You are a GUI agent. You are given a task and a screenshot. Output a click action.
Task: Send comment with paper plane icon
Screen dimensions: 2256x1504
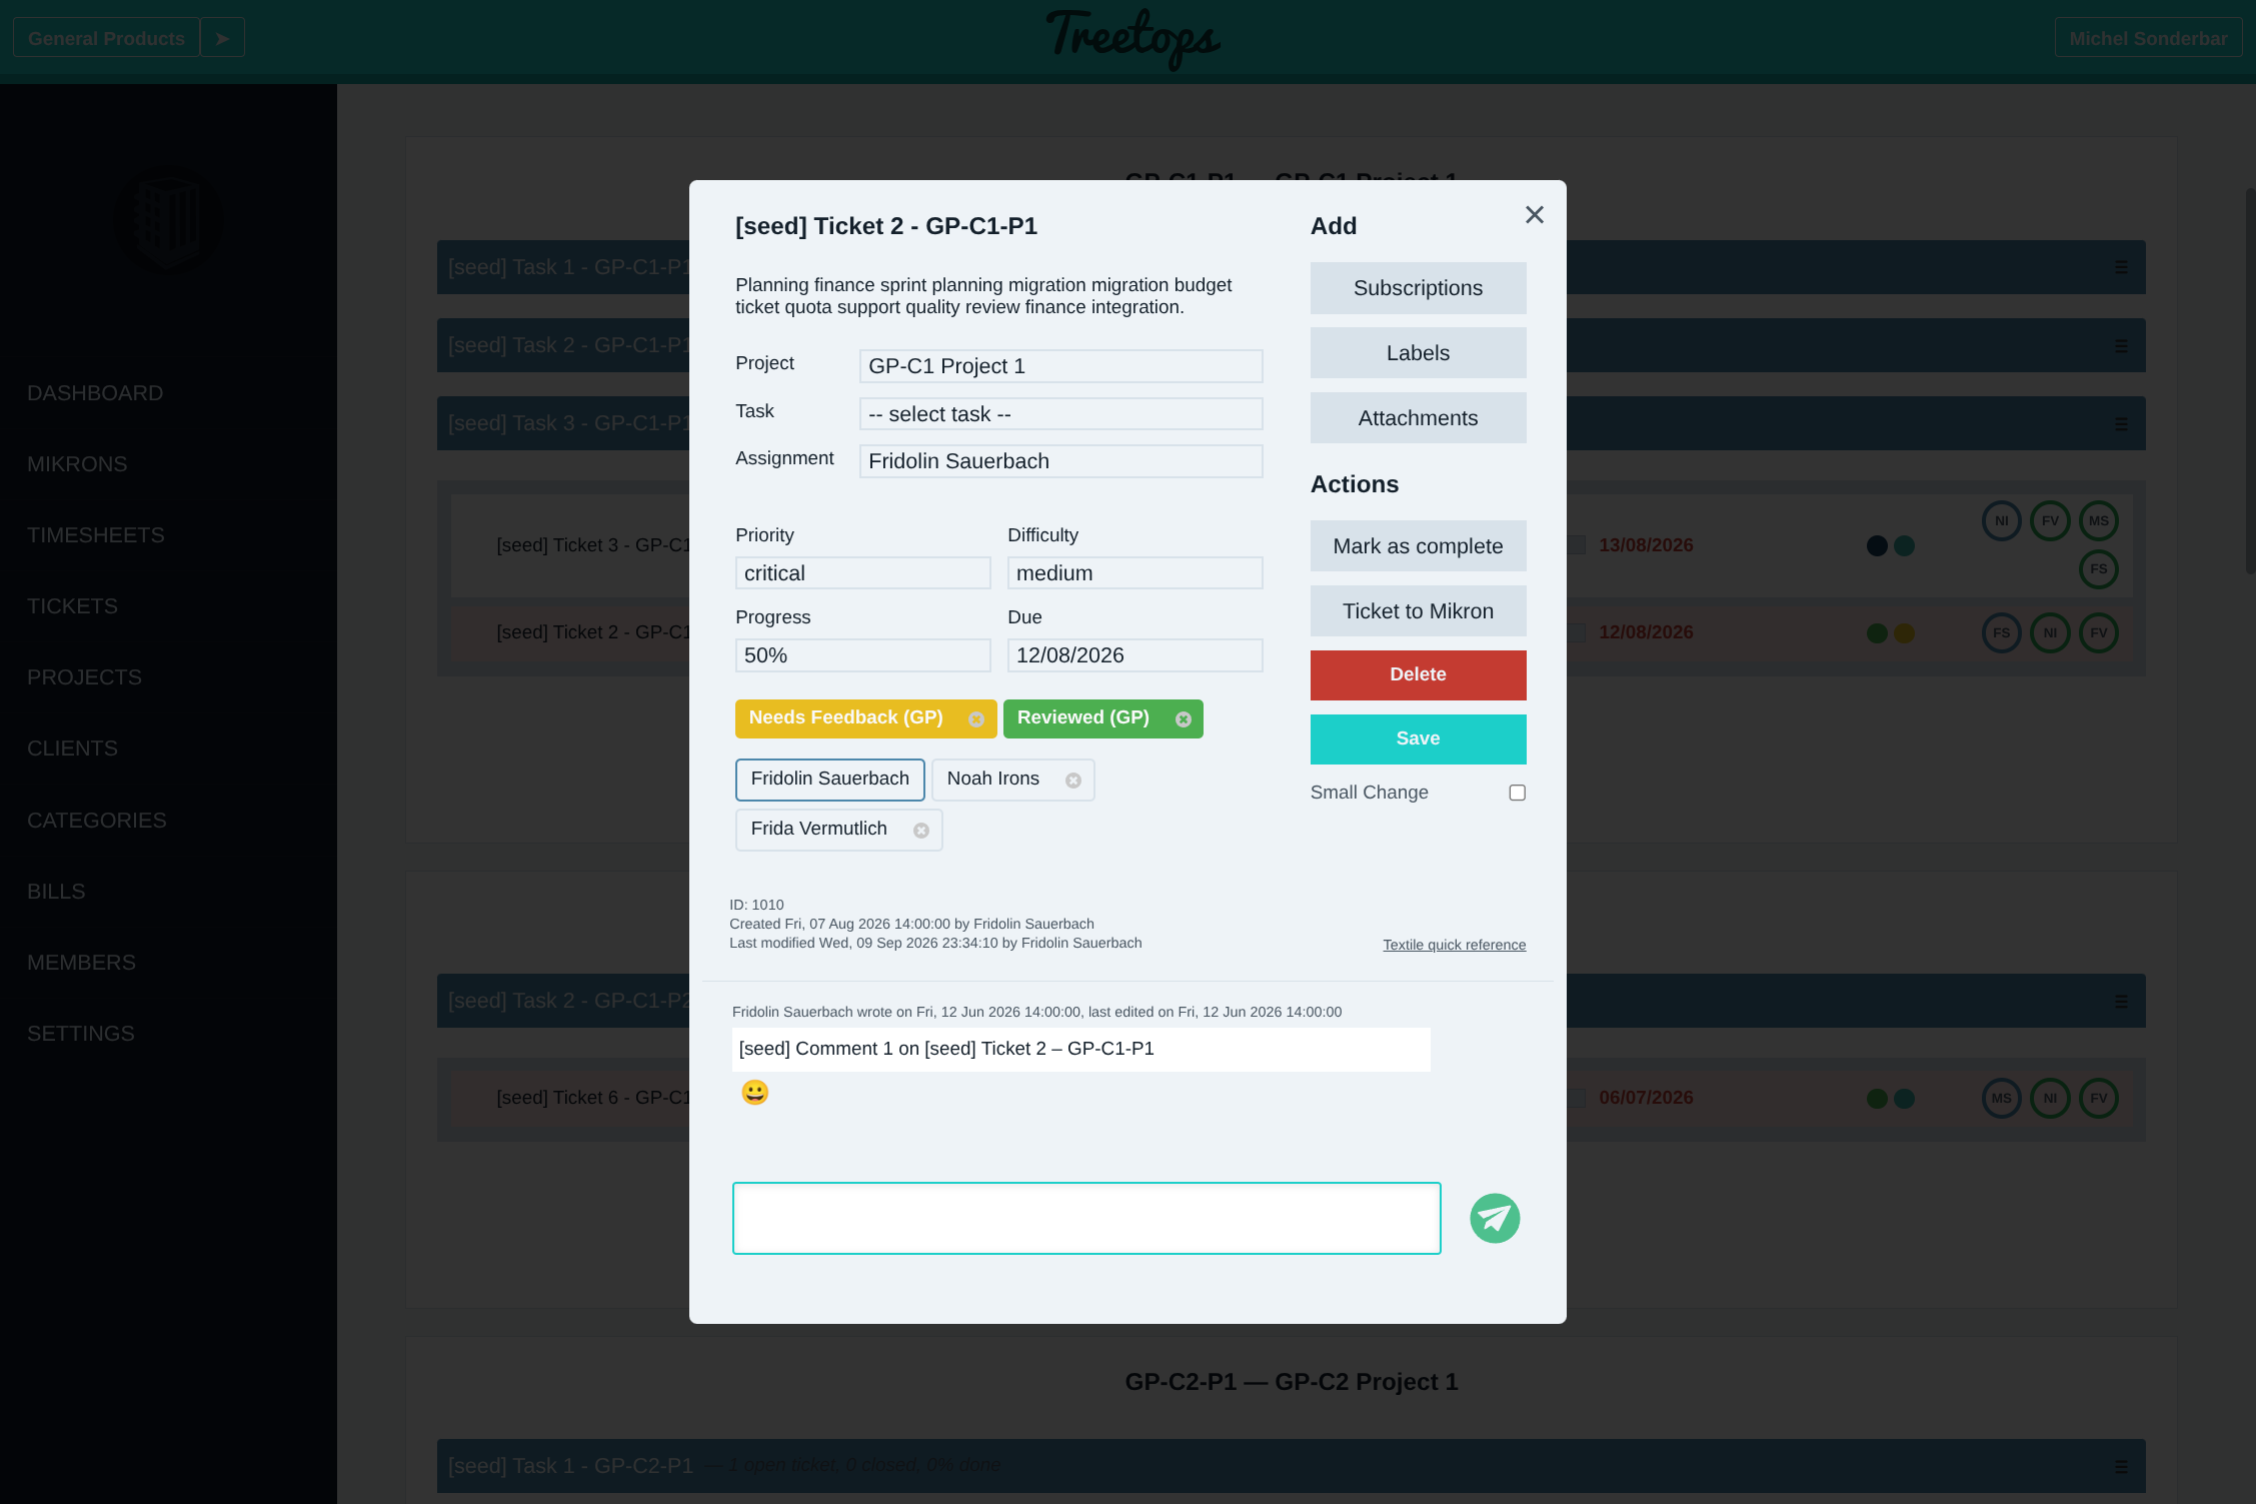(x=1494, y=1218)
